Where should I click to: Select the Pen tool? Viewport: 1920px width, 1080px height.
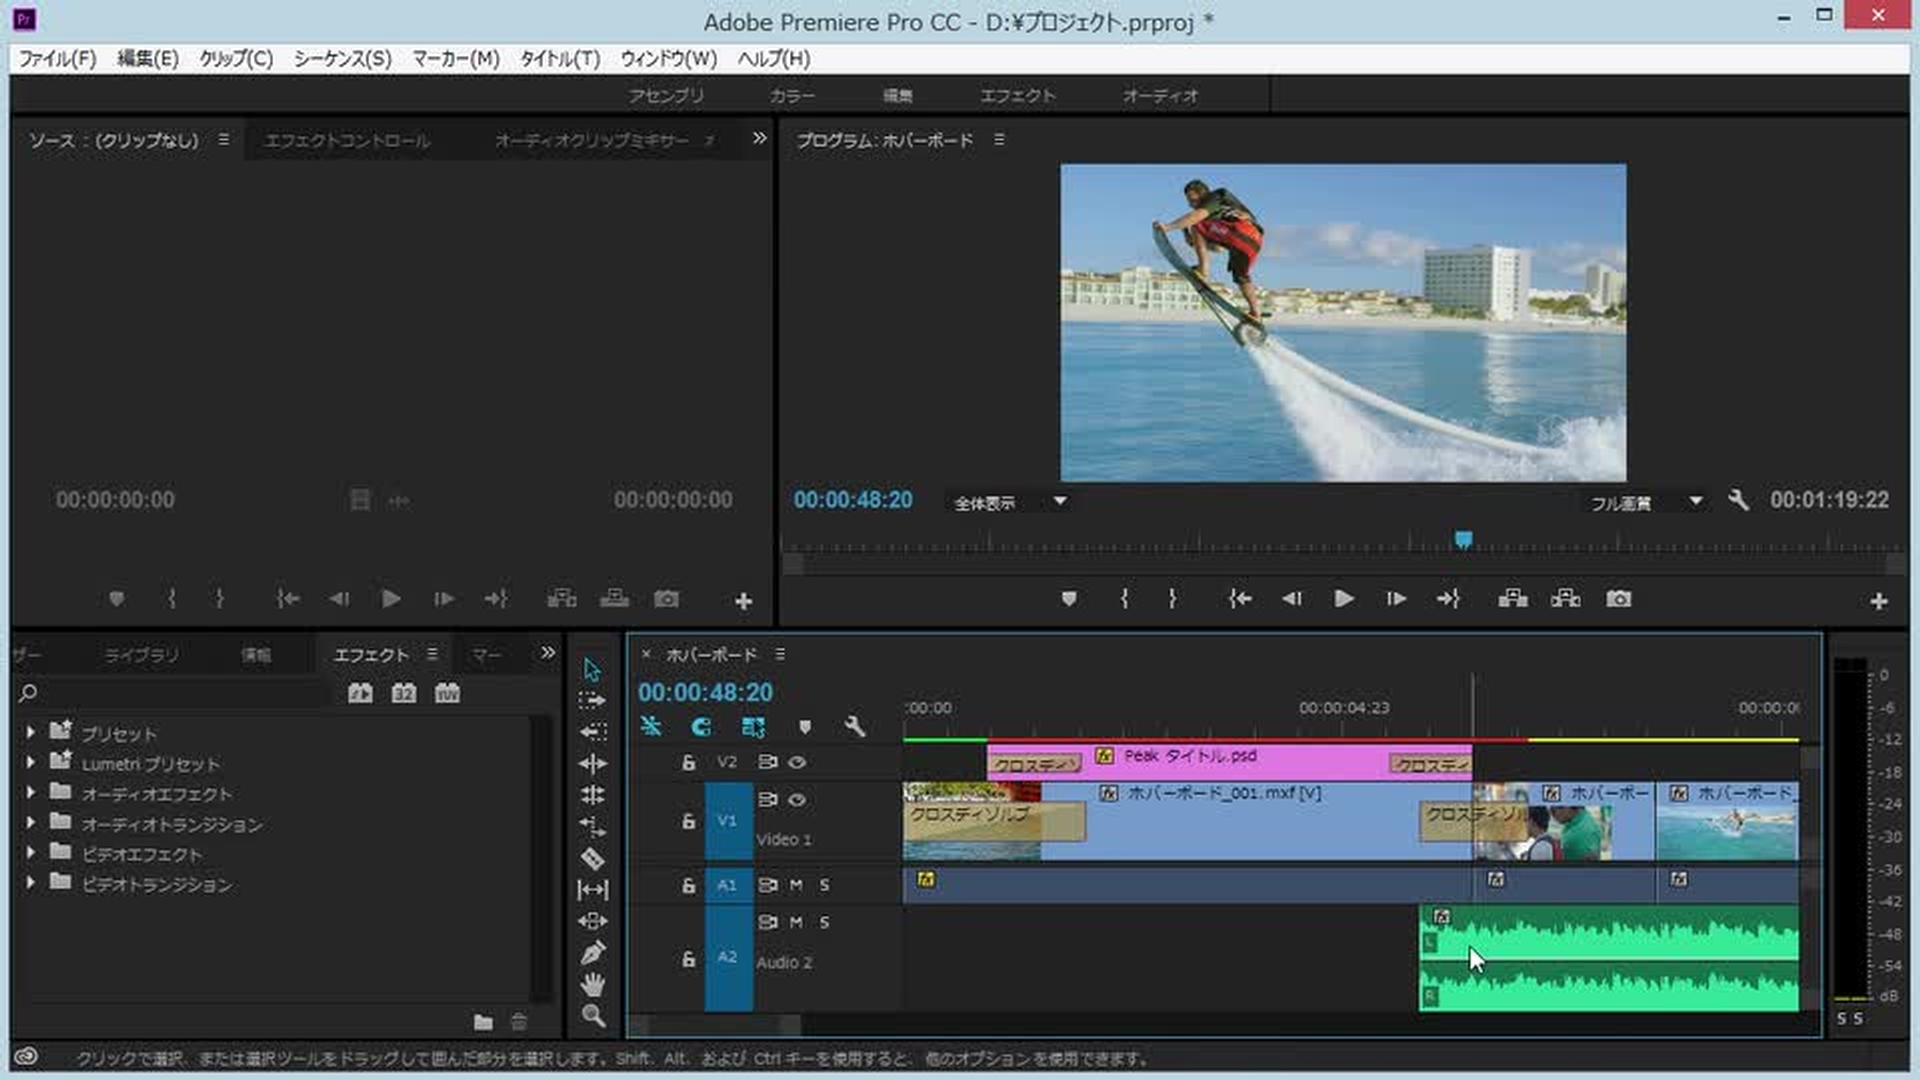click(592, 953)
